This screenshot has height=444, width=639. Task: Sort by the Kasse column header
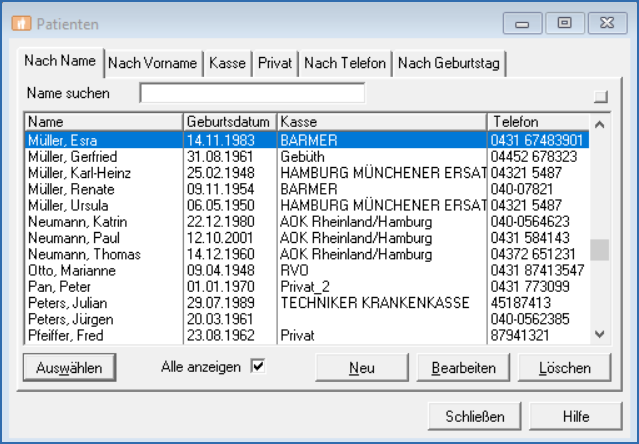click(382, 122)
